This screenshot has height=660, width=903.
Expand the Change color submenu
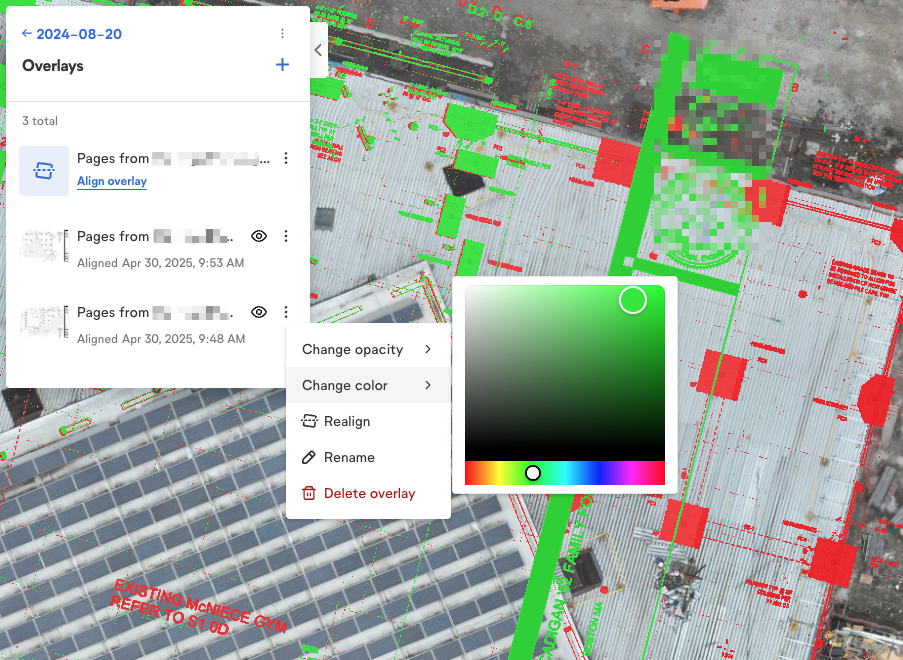pos(367,386)
